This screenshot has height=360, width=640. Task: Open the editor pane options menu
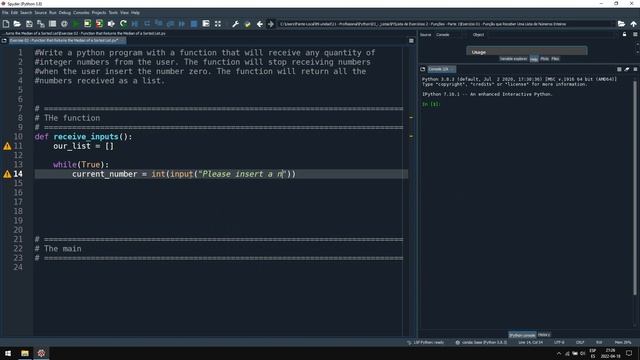[411, 41]
